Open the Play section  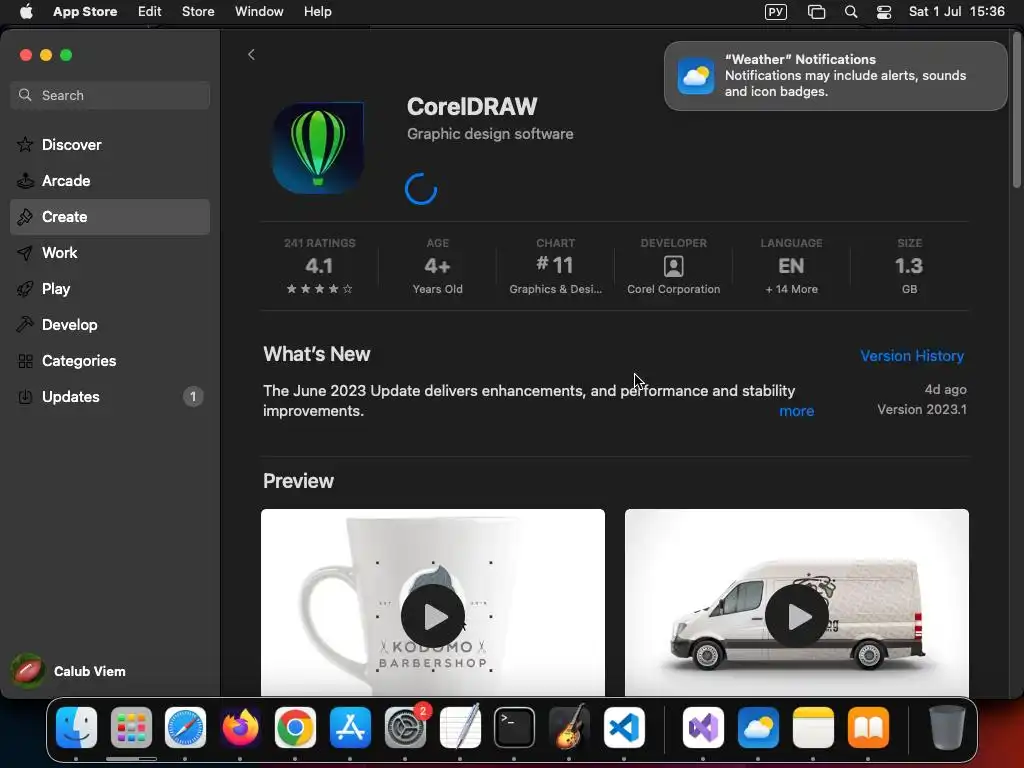[110, 289]
